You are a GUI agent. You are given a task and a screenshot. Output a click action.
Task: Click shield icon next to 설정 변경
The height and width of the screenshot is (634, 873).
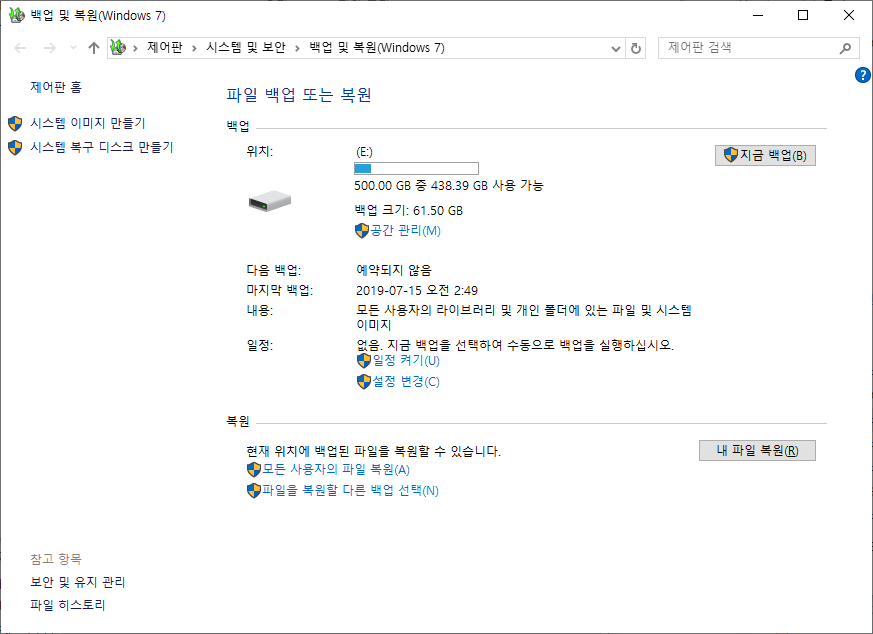pos(364,382)
